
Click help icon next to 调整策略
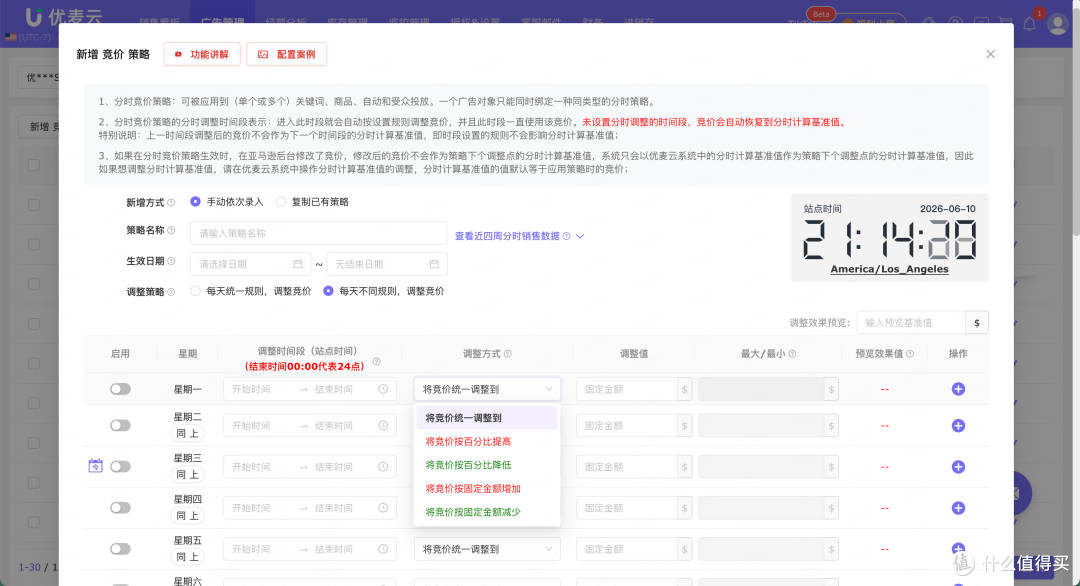pyautogui.click(x=172, y=292)
